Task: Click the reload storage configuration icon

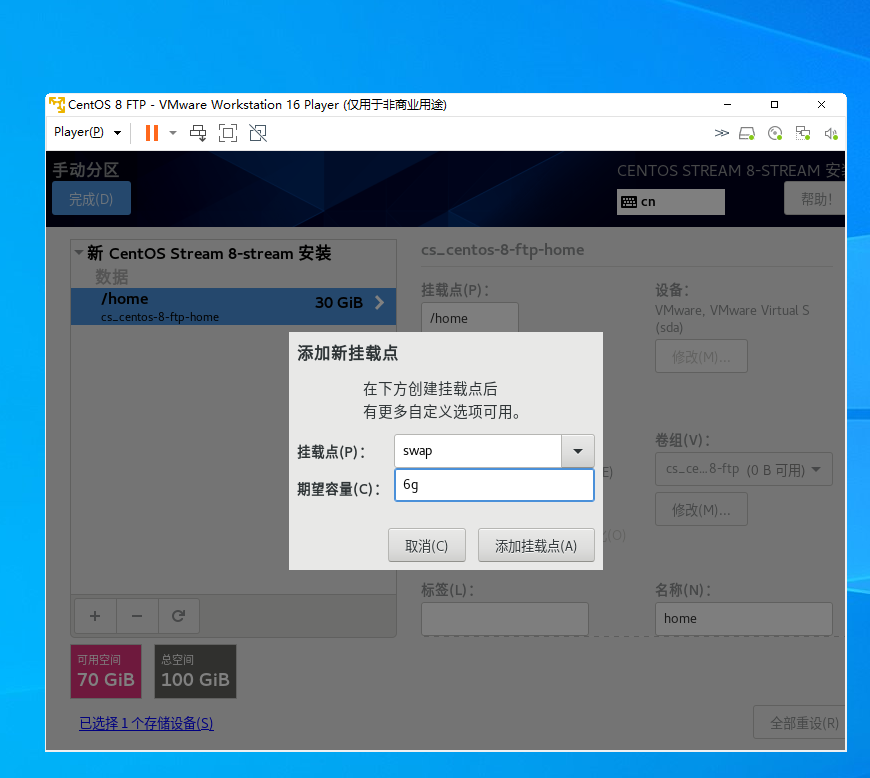Action: coord(179,616)
